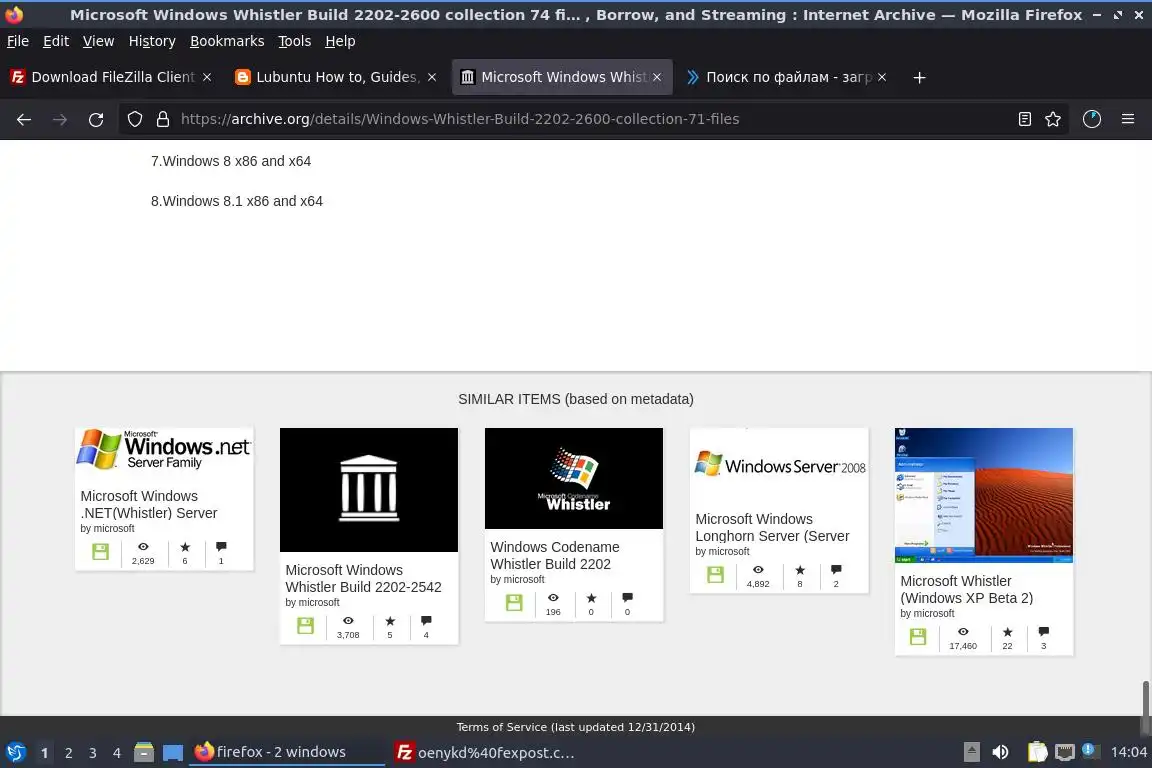Click software icon on Longhorn Server card
Image resolution: width=1152 pixels, height=768 pixels.
pos(716,575)
